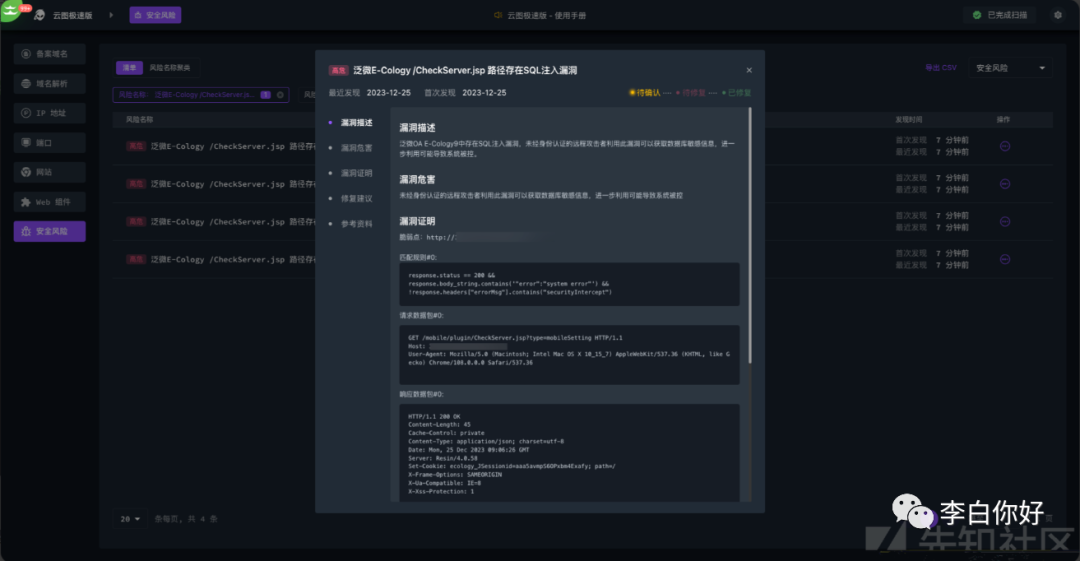The image size is (1080, 561).
Task: Open the 20 per-page dropdown
Action: (x=129, y=519)
